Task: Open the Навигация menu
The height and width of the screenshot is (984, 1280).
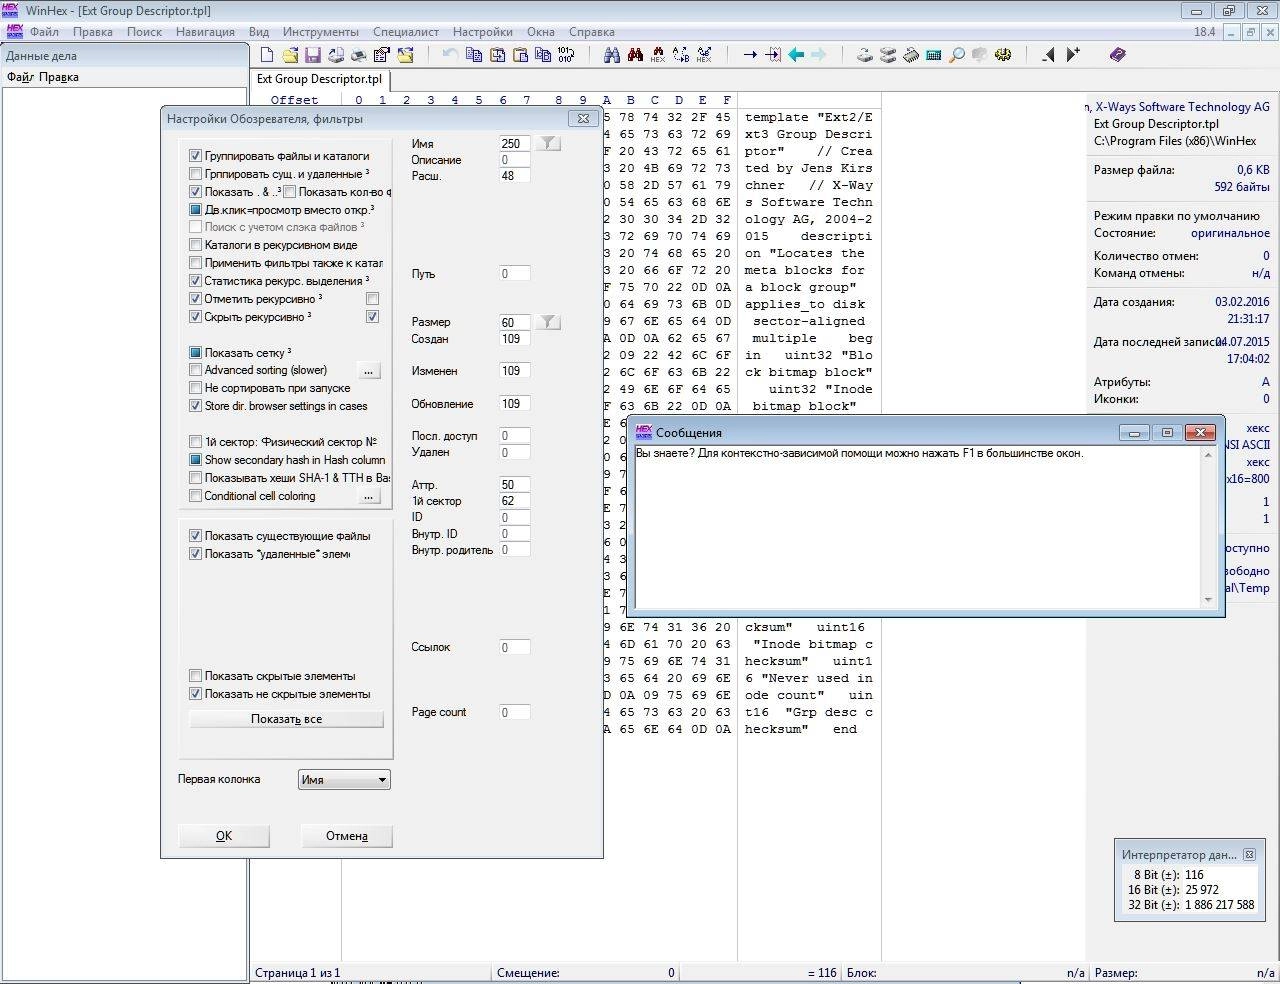Action: (205, 32)
